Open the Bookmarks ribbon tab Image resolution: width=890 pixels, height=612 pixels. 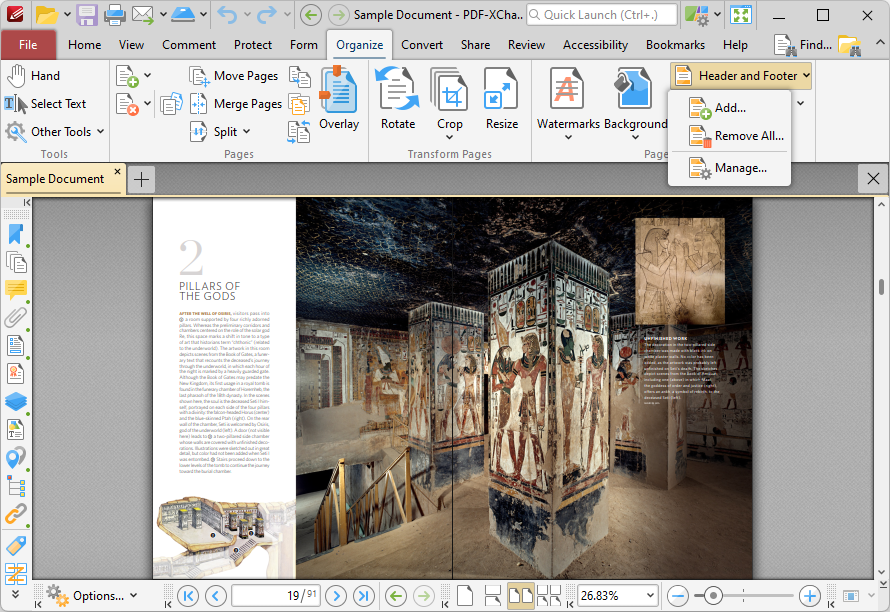coord(675,45)
